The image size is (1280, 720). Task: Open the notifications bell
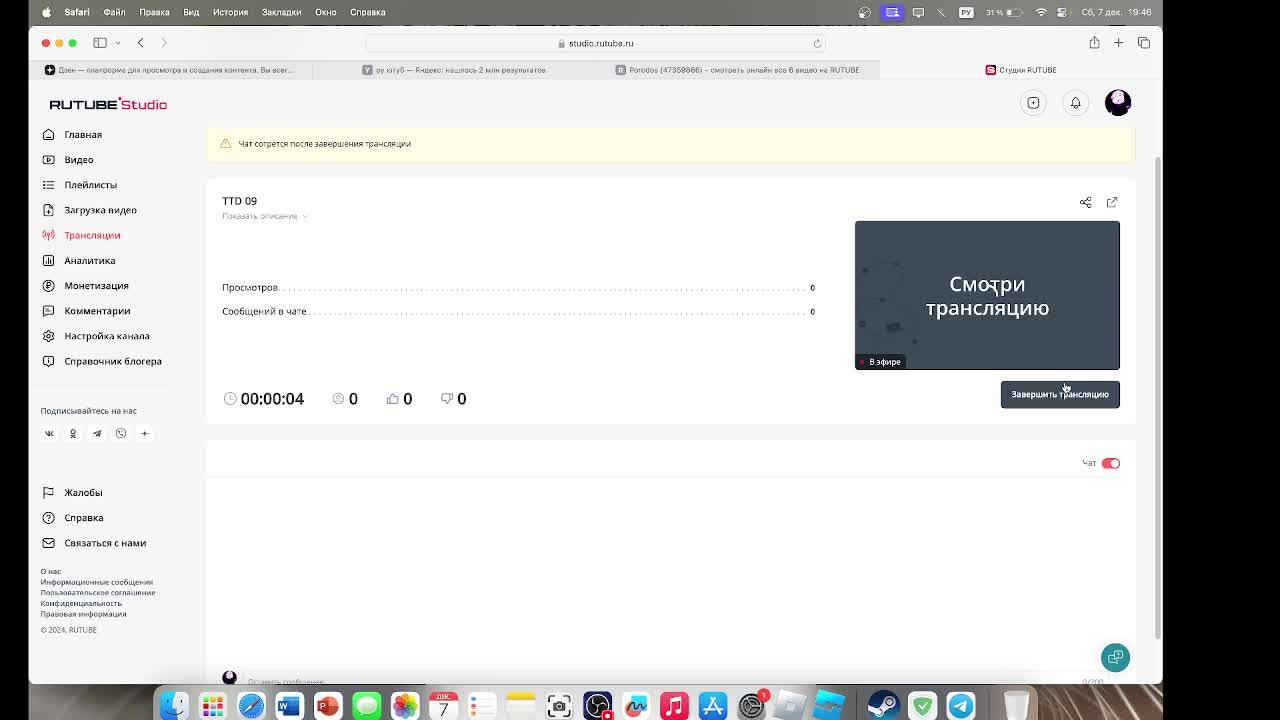[x=1076, y=102]
